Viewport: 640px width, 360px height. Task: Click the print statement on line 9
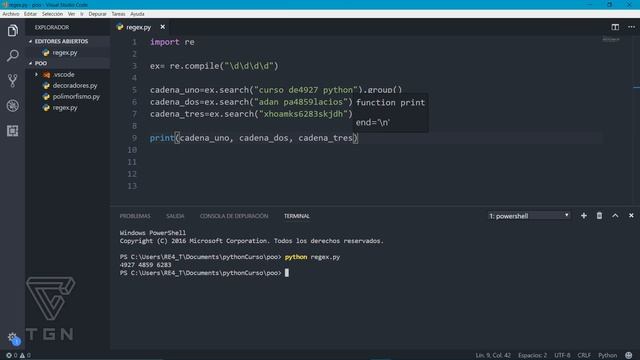[x=254, y=138]
